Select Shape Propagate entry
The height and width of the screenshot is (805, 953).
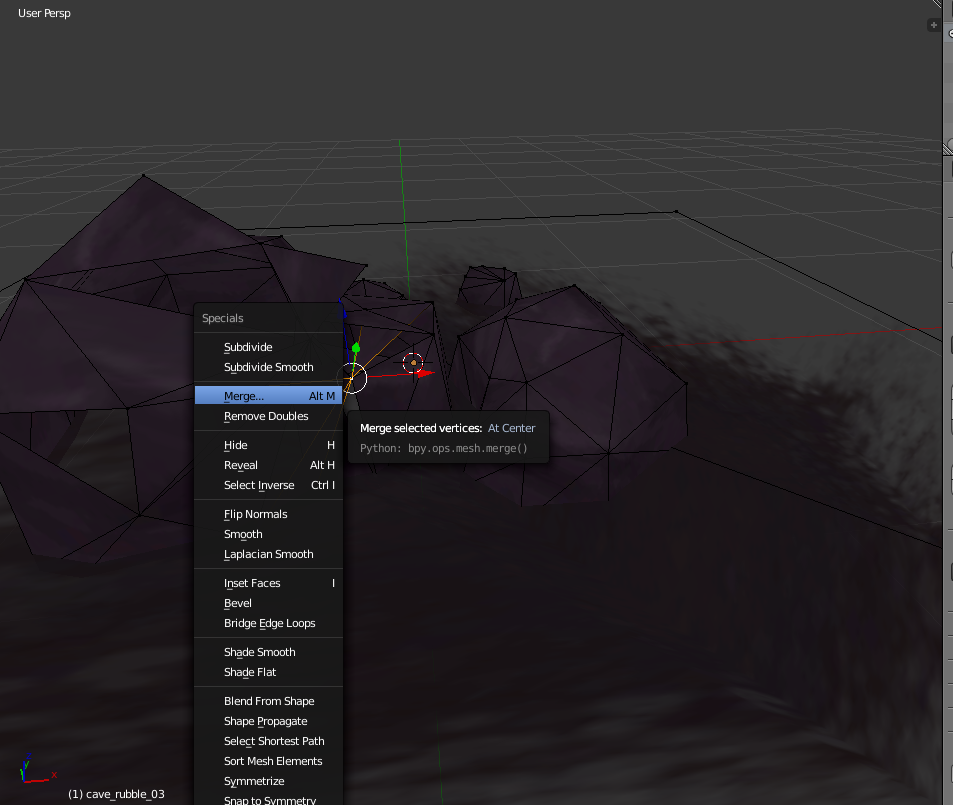[x=268, y=721]
